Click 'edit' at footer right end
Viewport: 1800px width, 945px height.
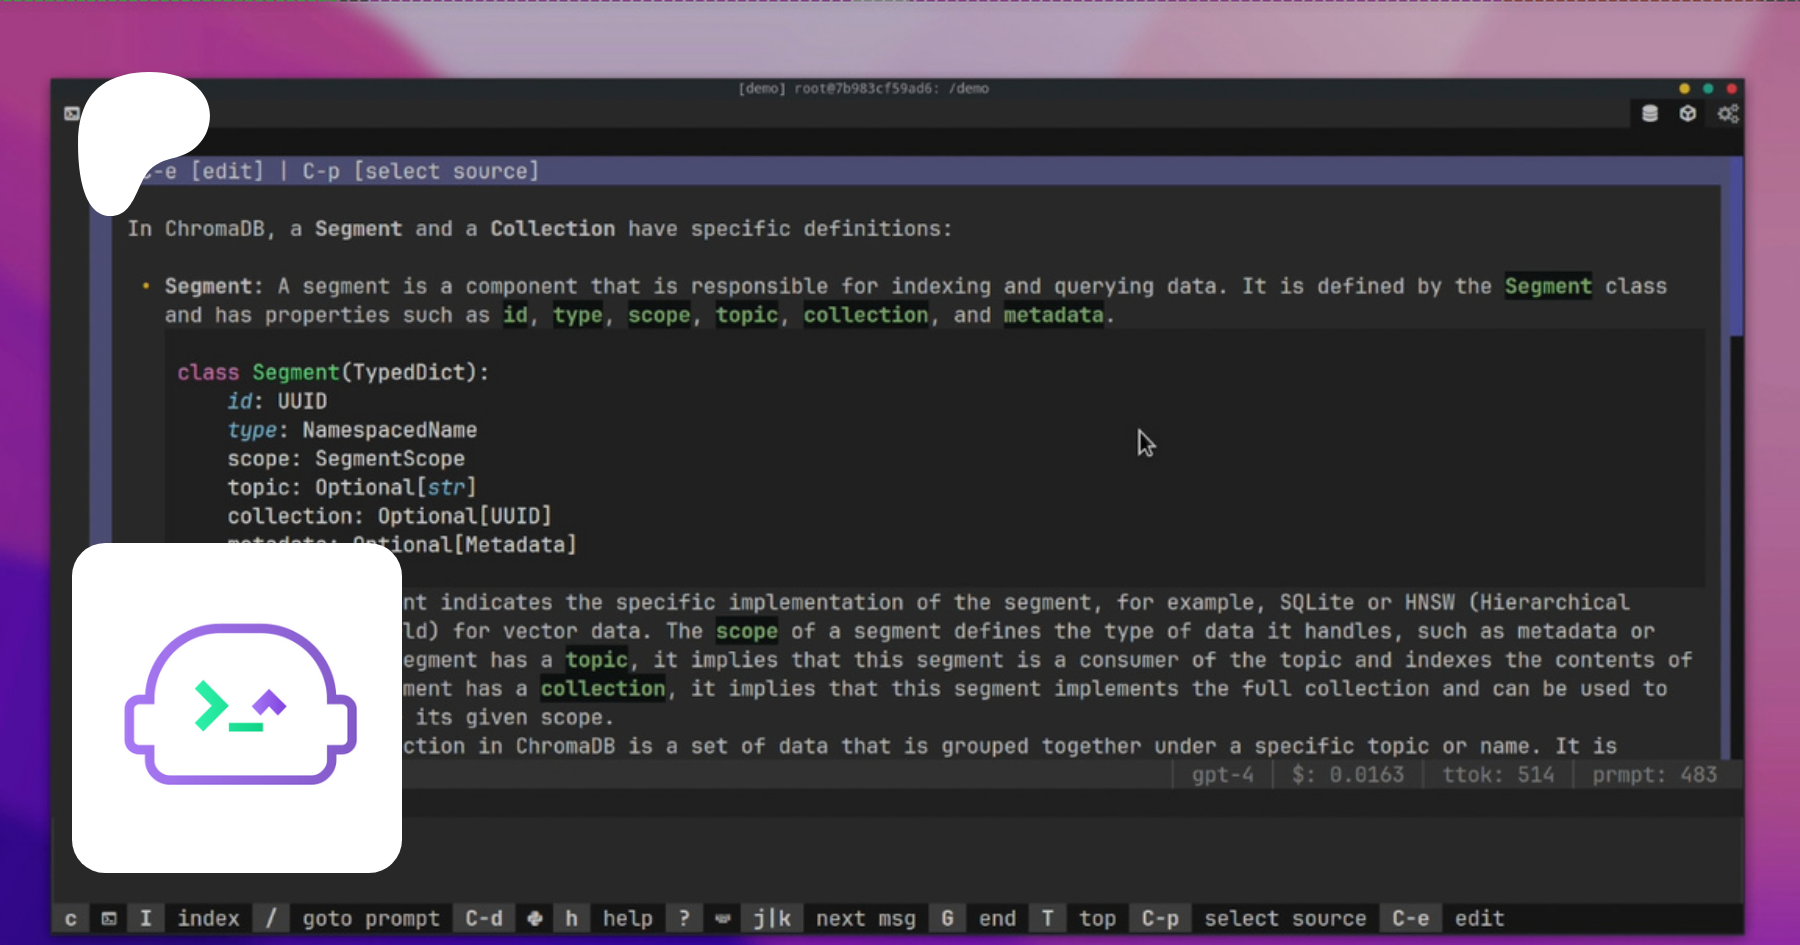pyautogui.click(x=1479, y=918)
